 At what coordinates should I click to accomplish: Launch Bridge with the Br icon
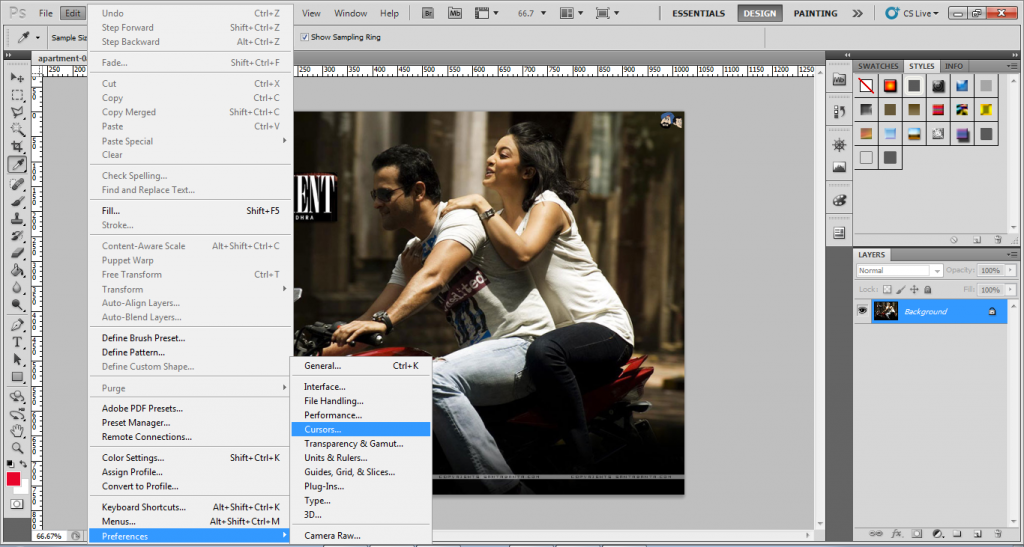tap(428, 13)
